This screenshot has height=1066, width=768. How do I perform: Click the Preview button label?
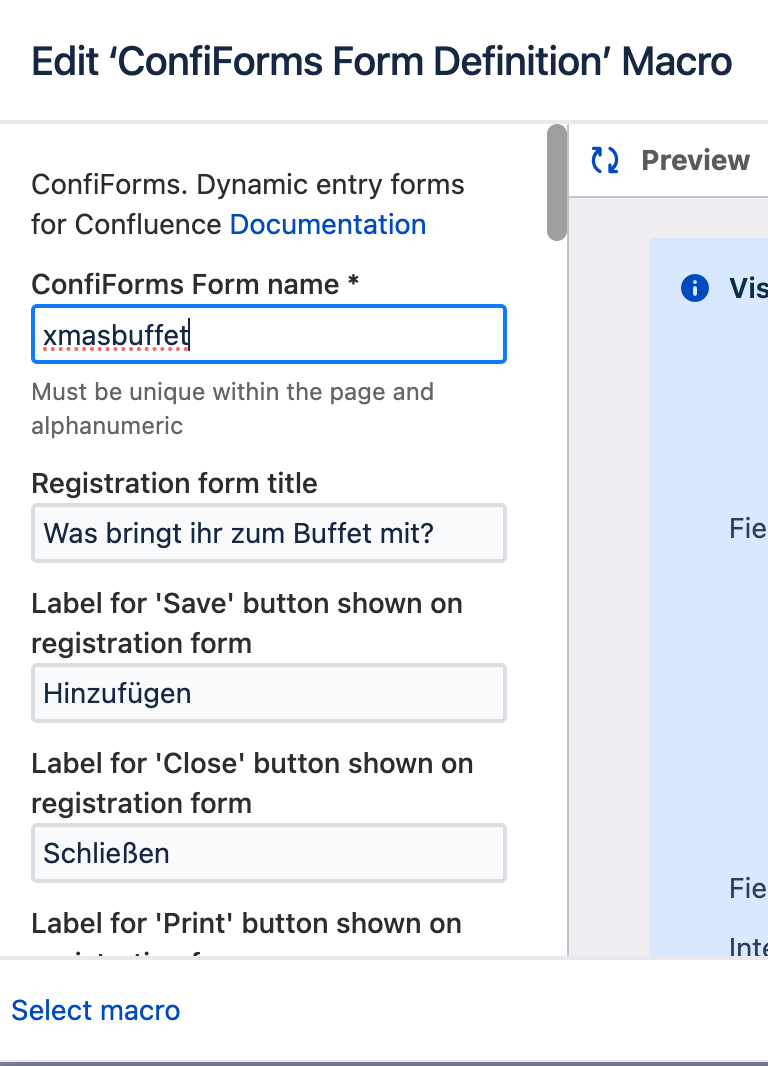(x=695, y=160)
